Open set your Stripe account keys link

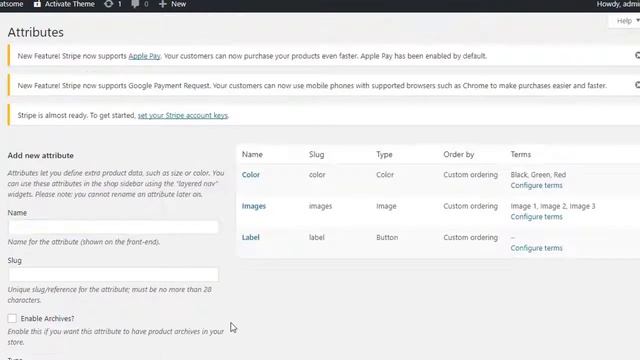[x=182, y=116]
